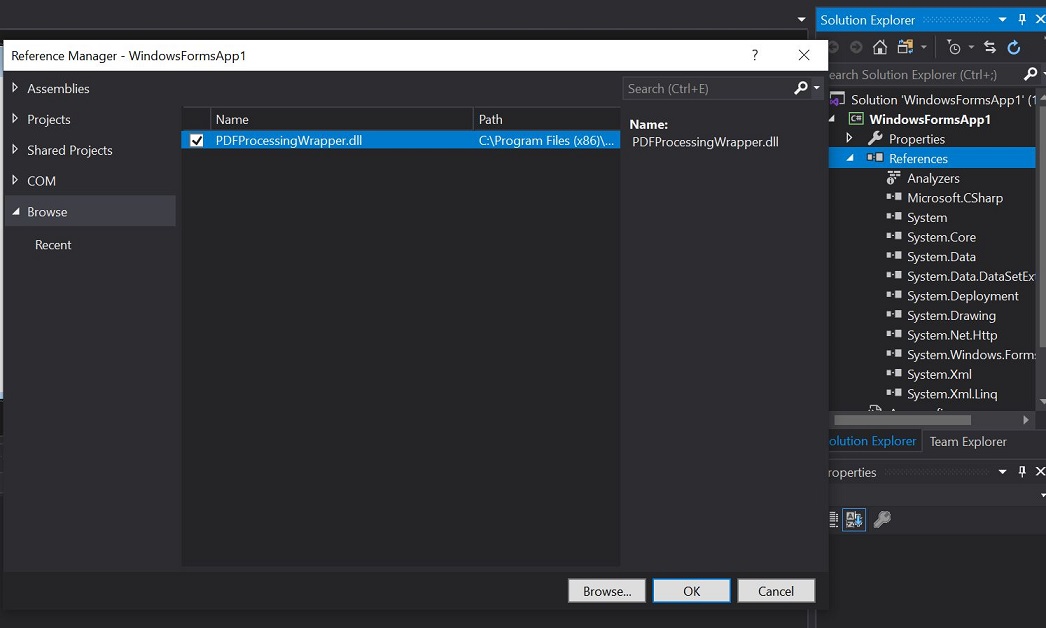Click the Browse... button

click(606, 591)
